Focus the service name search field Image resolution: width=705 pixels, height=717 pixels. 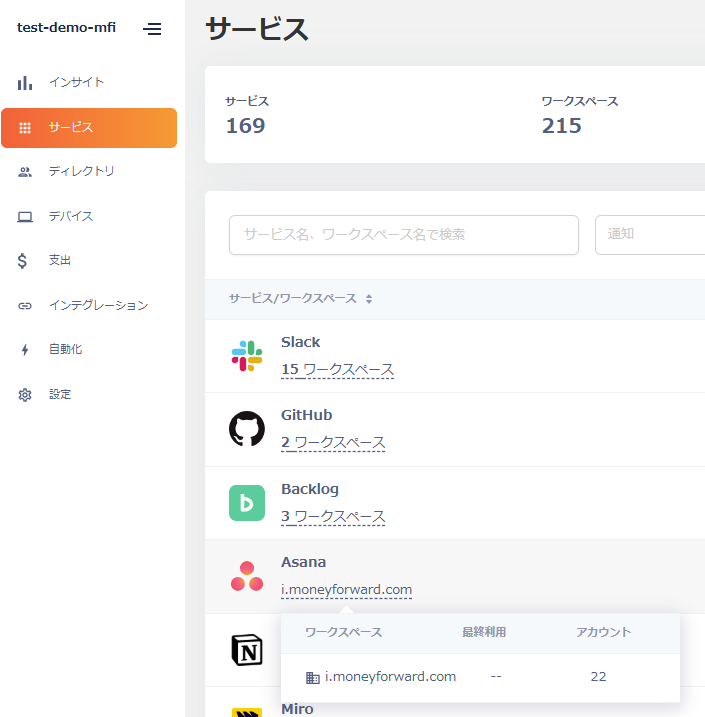tap(404, 235)
